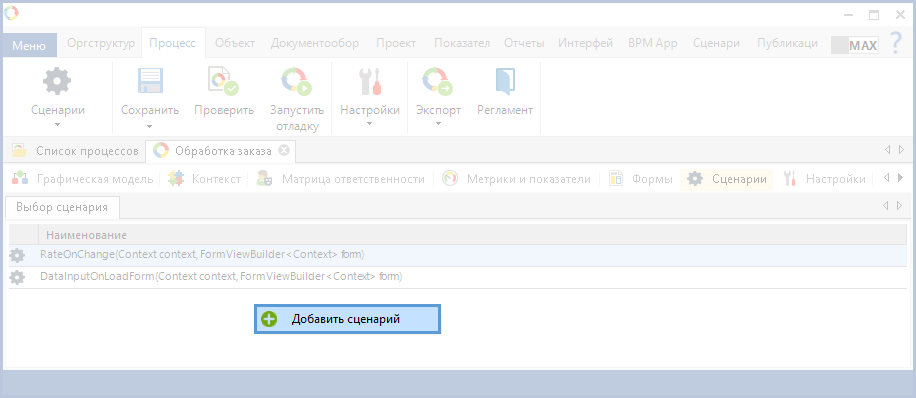Viewport: 916px width, 398px height.
Task: Close the Обработка заказа tab
Action: [284, 151]
